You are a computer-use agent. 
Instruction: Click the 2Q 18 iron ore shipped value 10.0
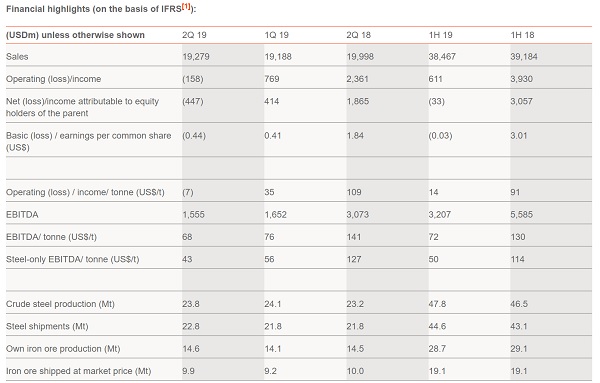(x=355, y=371)
